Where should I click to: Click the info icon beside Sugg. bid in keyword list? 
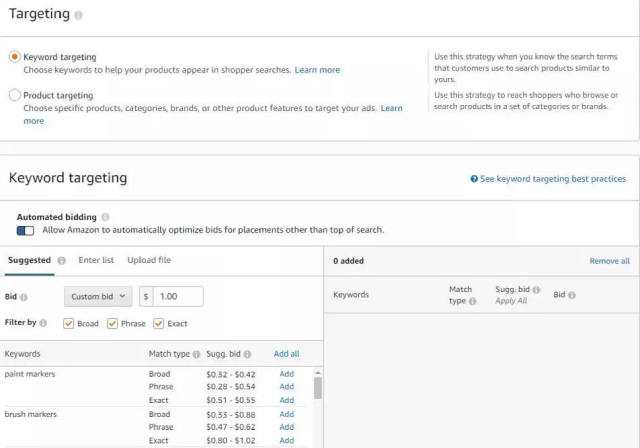(x=249, y=354)
